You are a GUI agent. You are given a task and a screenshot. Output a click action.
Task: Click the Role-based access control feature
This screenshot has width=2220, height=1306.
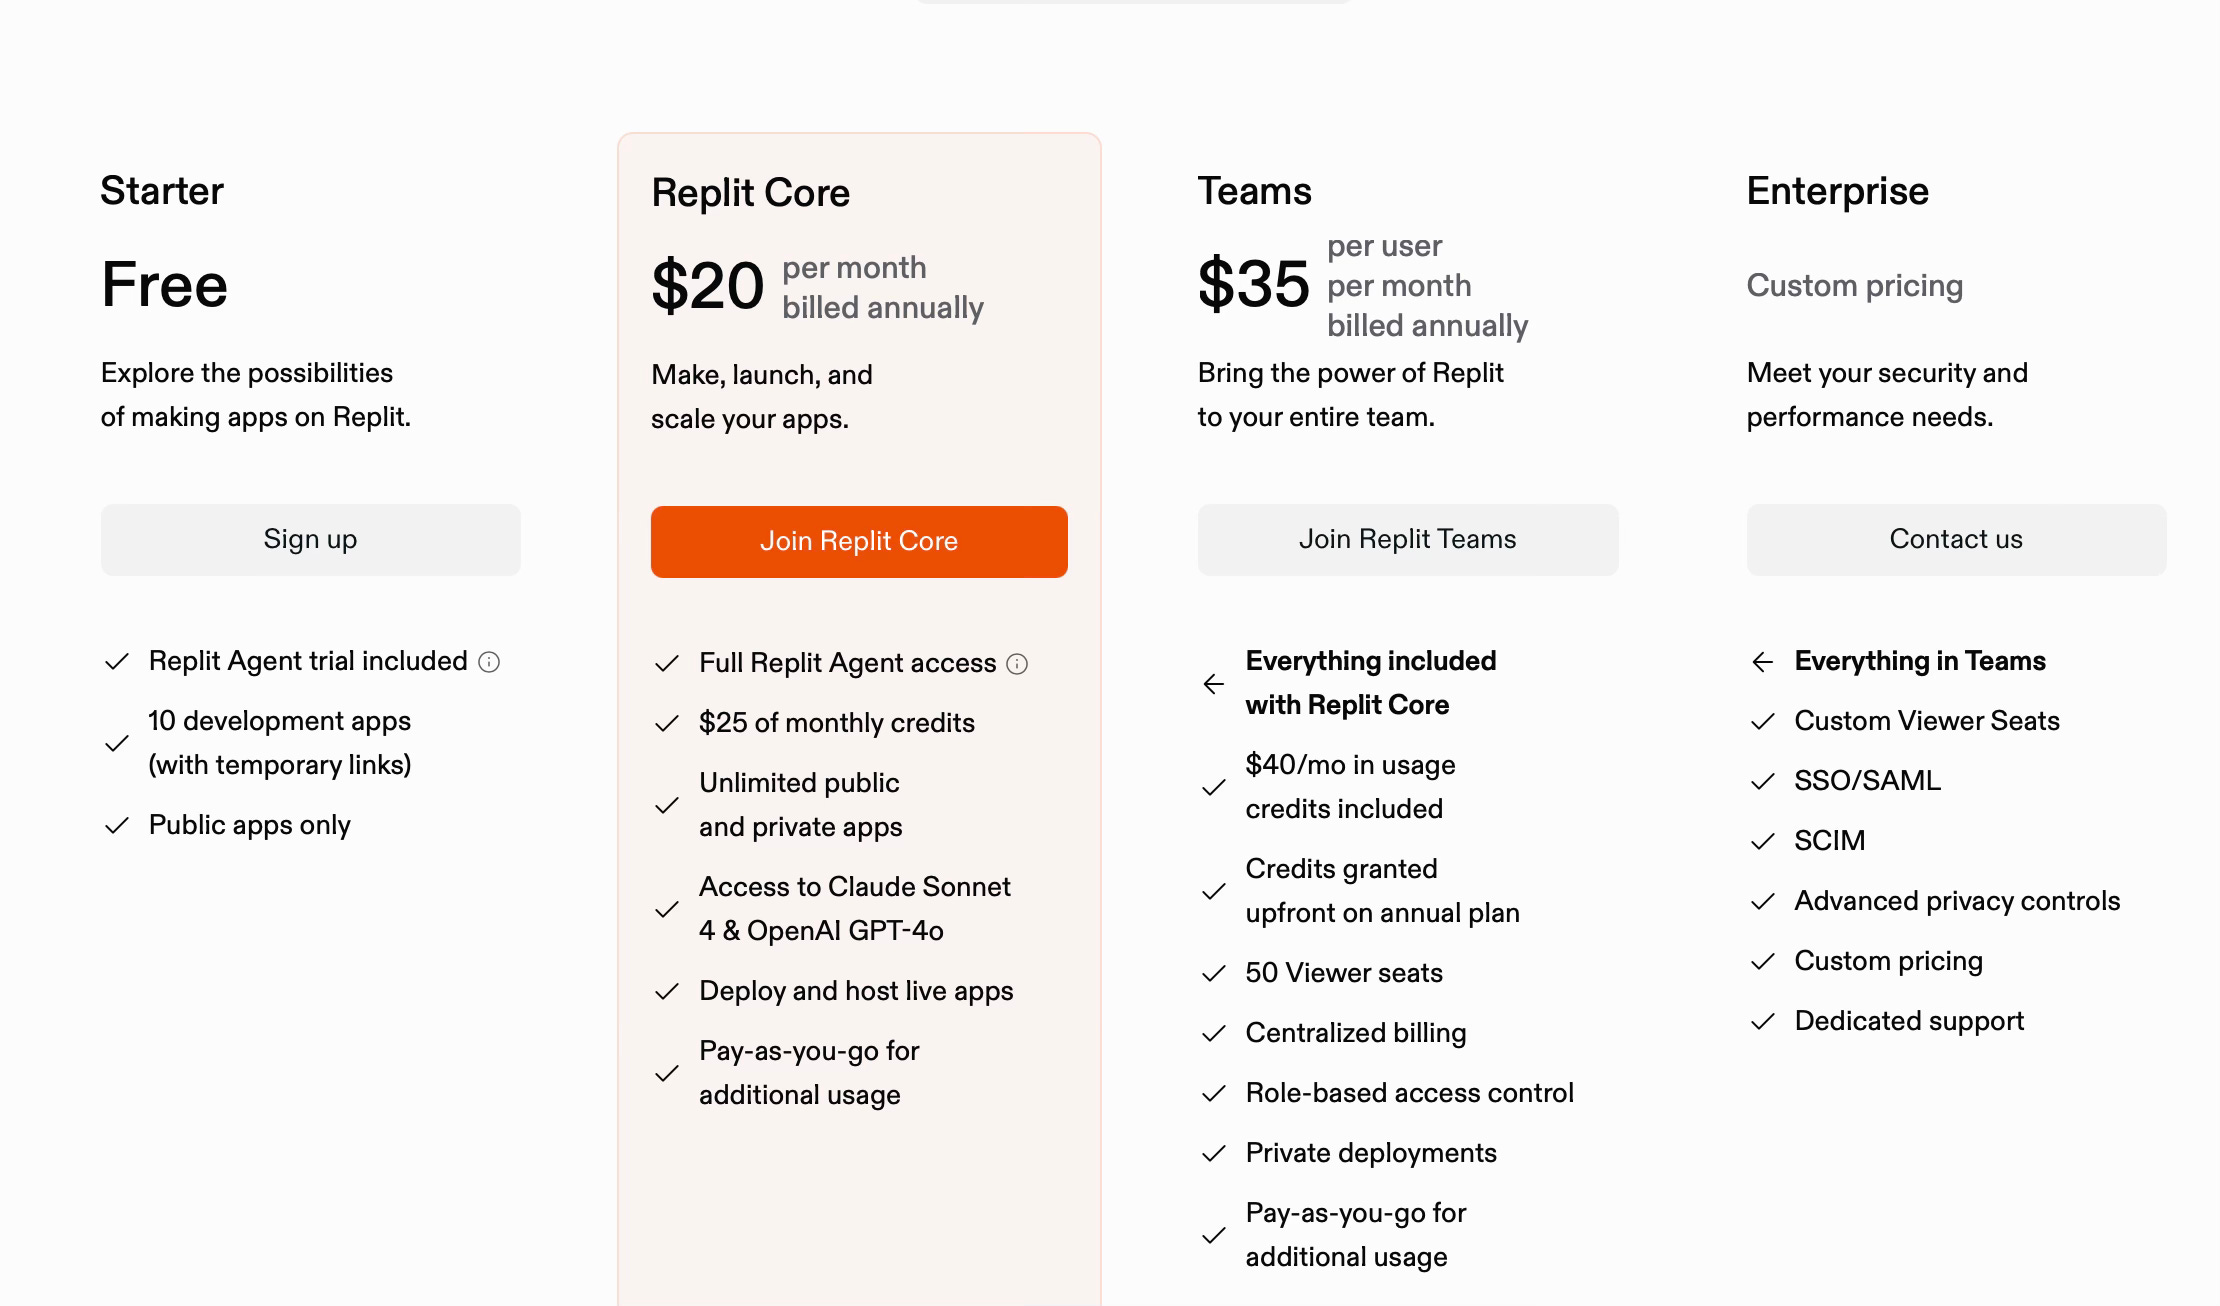1410,1093
